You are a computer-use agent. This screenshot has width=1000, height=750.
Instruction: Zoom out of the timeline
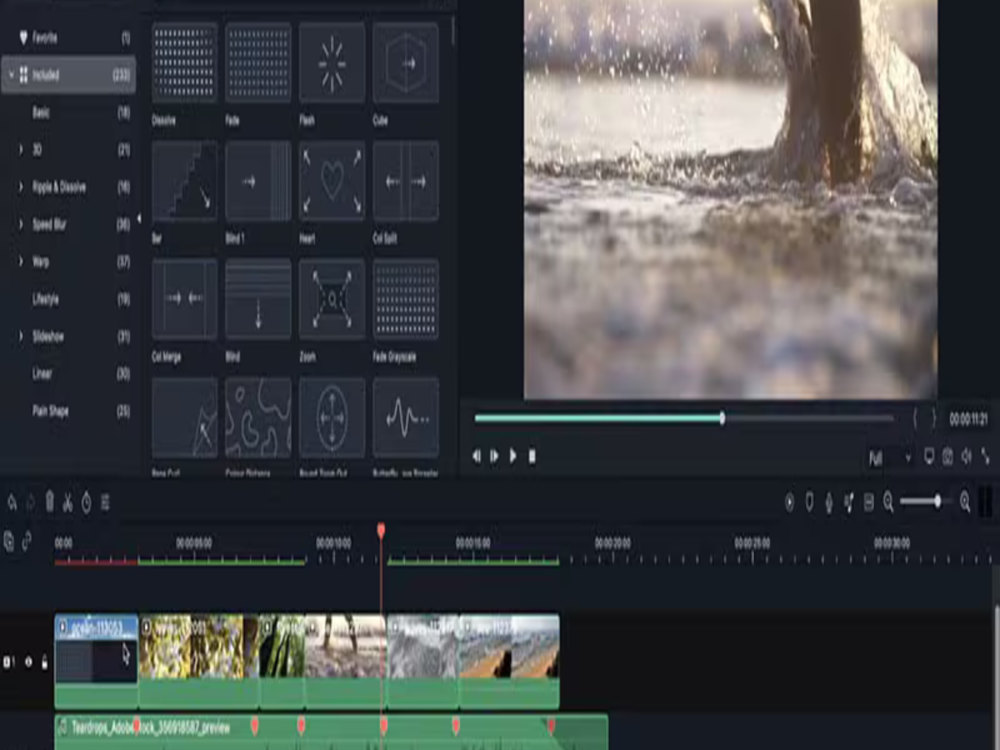coord(888,503)
